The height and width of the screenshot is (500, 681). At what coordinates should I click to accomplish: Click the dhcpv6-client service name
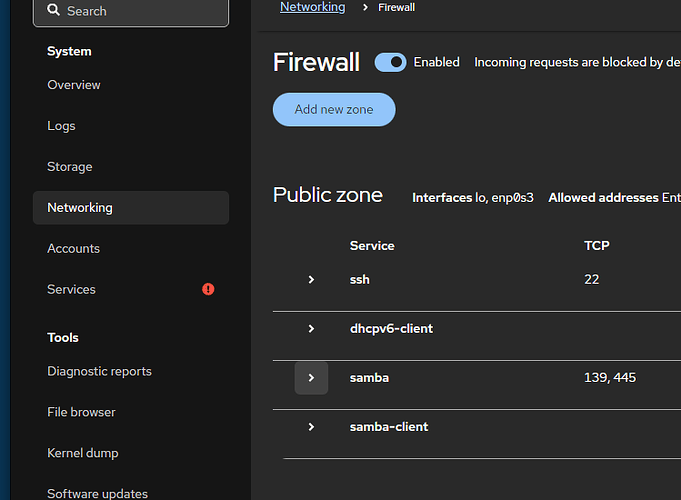[391, 329]
